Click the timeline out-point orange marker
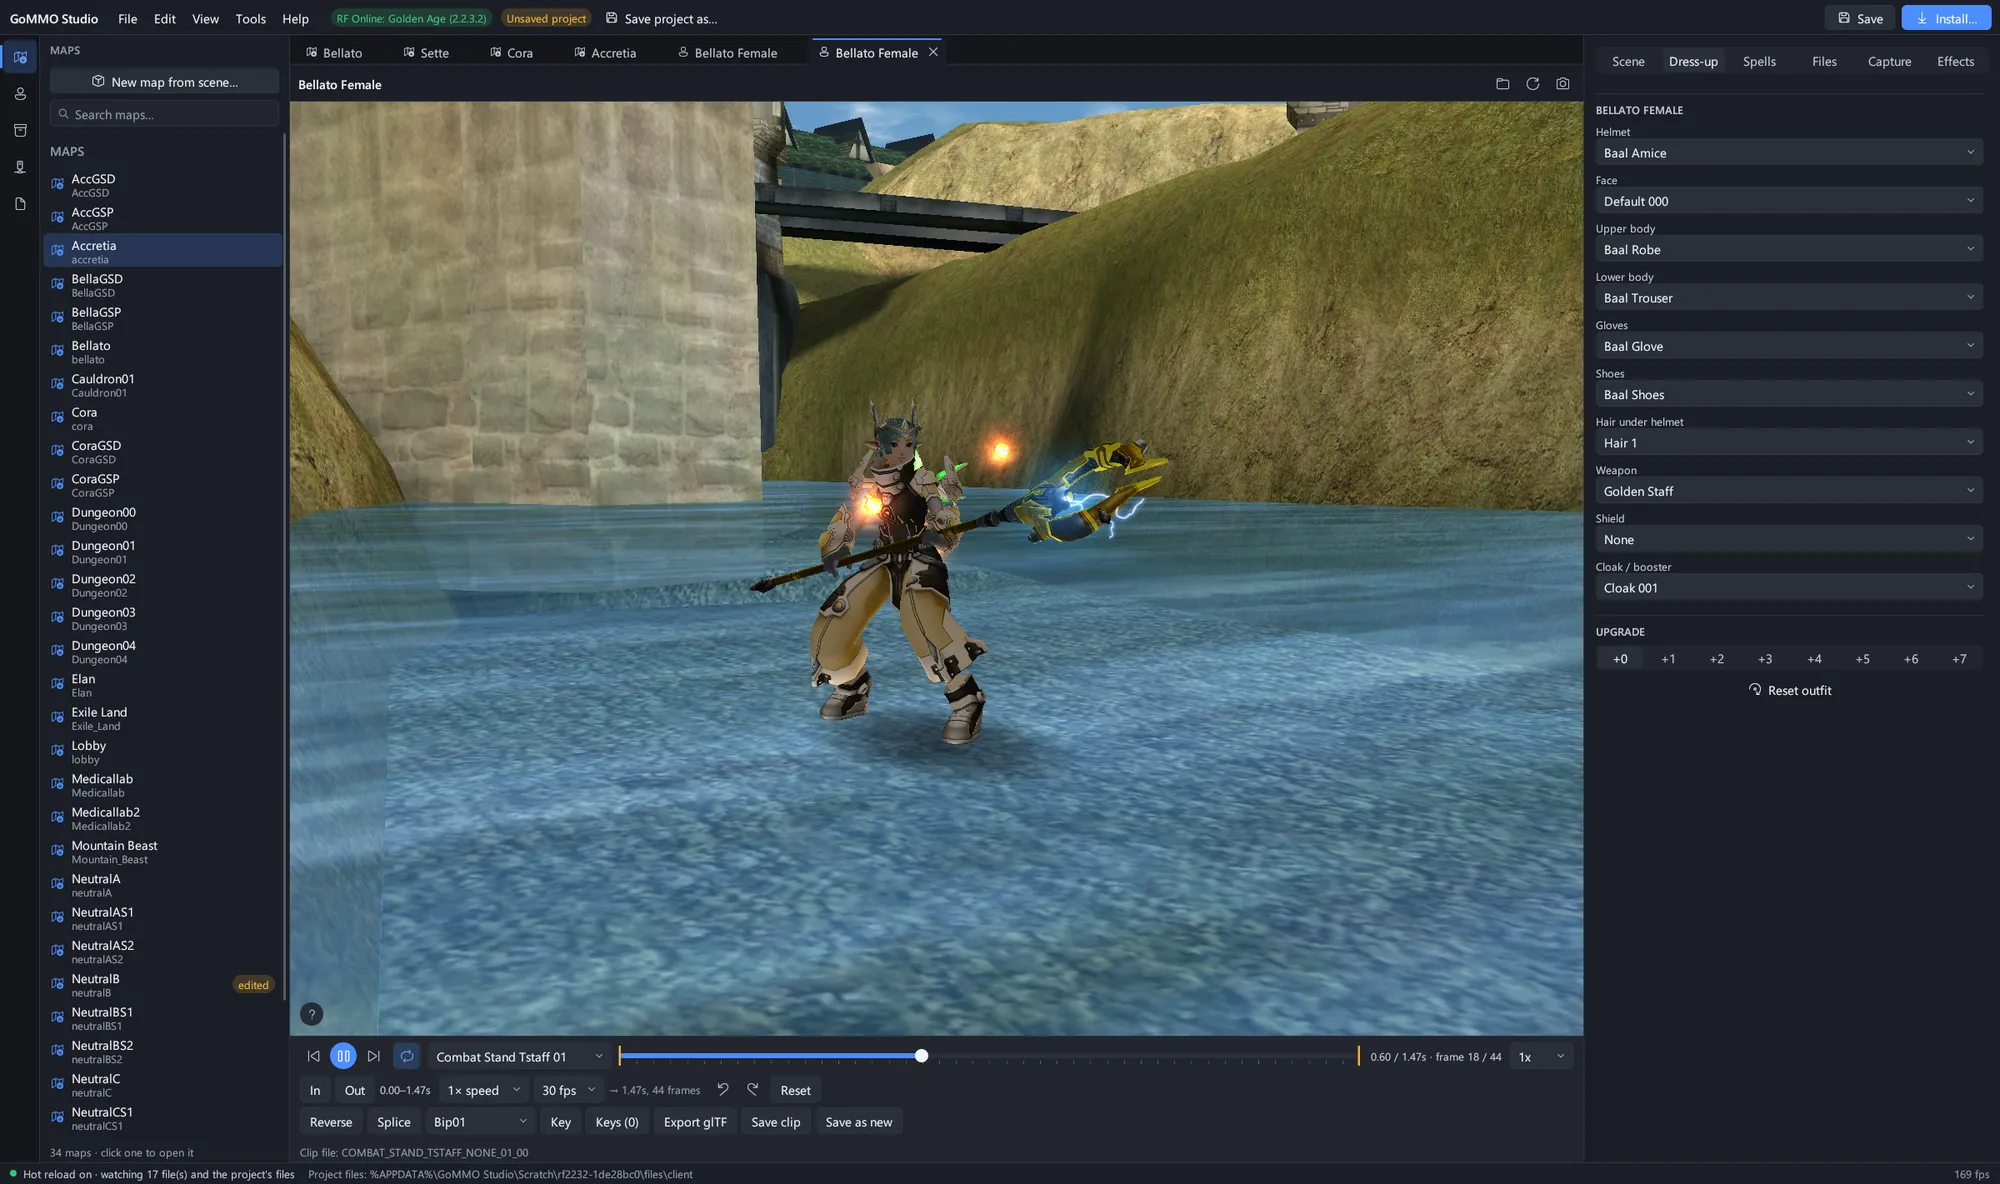This screenshot has width=2000, height=1184. (1358, 1056)
